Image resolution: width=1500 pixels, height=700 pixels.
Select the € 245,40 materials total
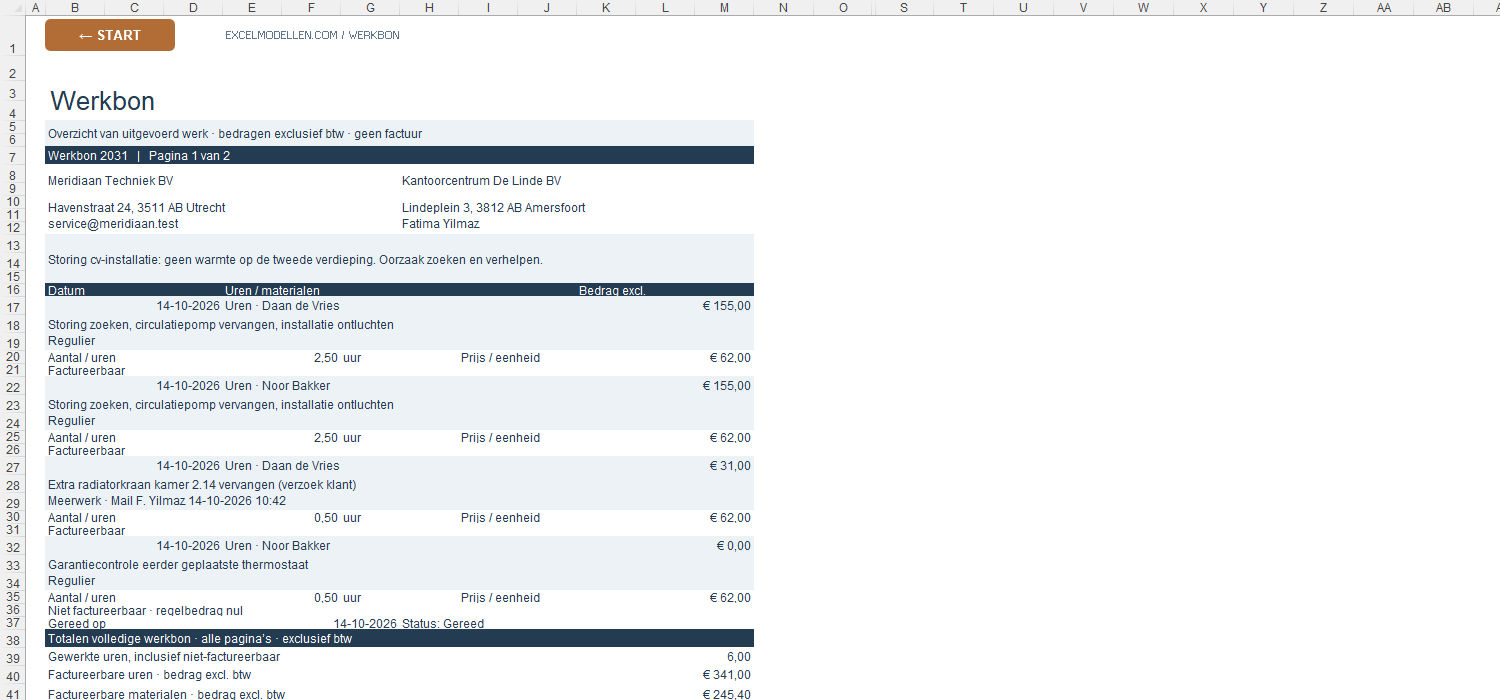point(727,694)
